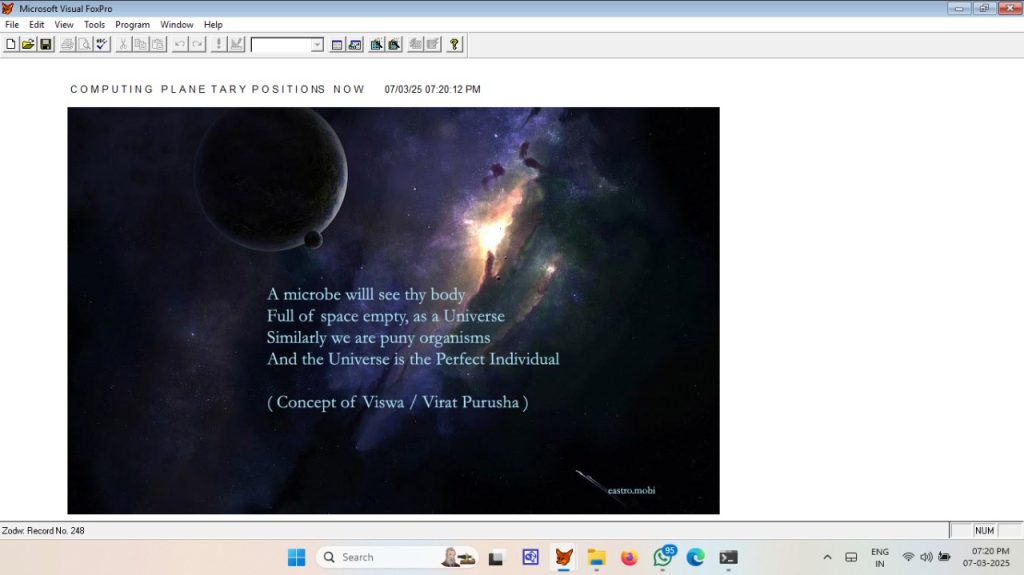Screen dimensions: 1024x575
Task: Open the Help menu
Action: pos(213,24)
